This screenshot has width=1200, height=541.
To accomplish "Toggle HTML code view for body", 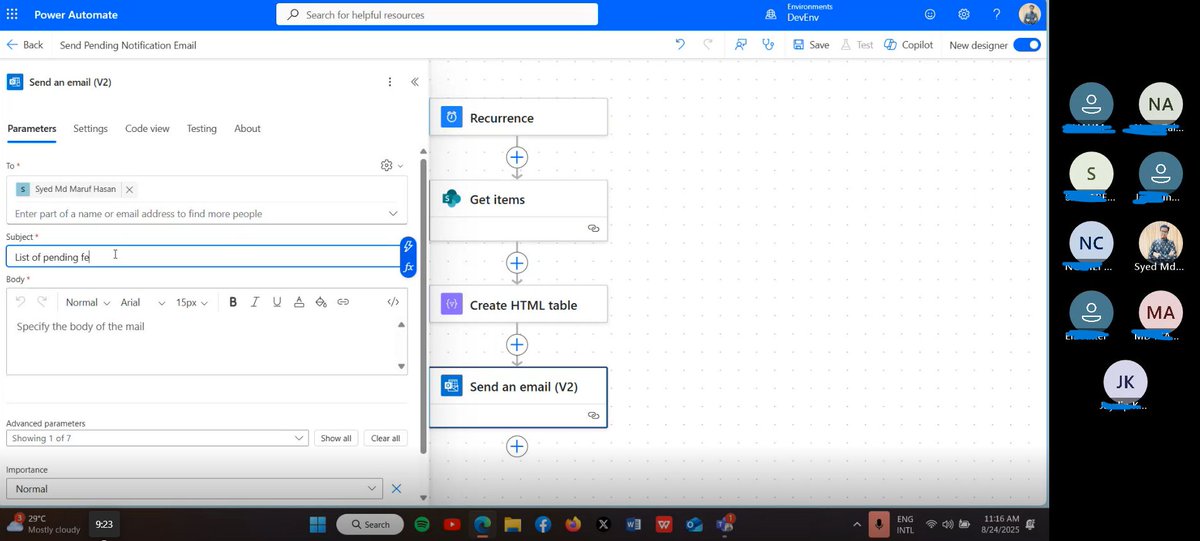I will (x=393, y=302).
